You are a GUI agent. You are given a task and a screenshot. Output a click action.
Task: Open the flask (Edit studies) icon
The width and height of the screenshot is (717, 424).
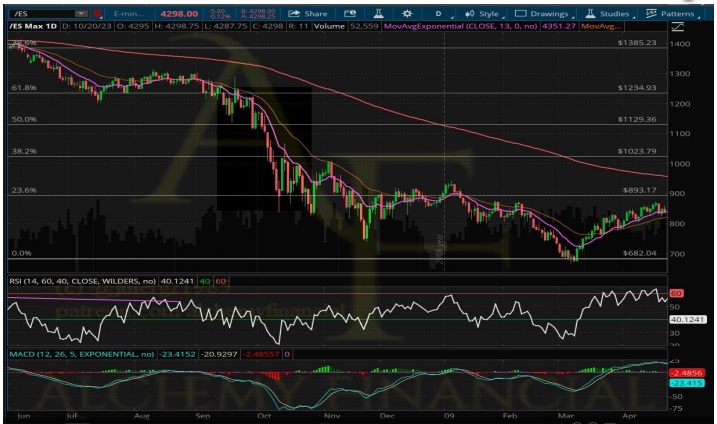379,14
